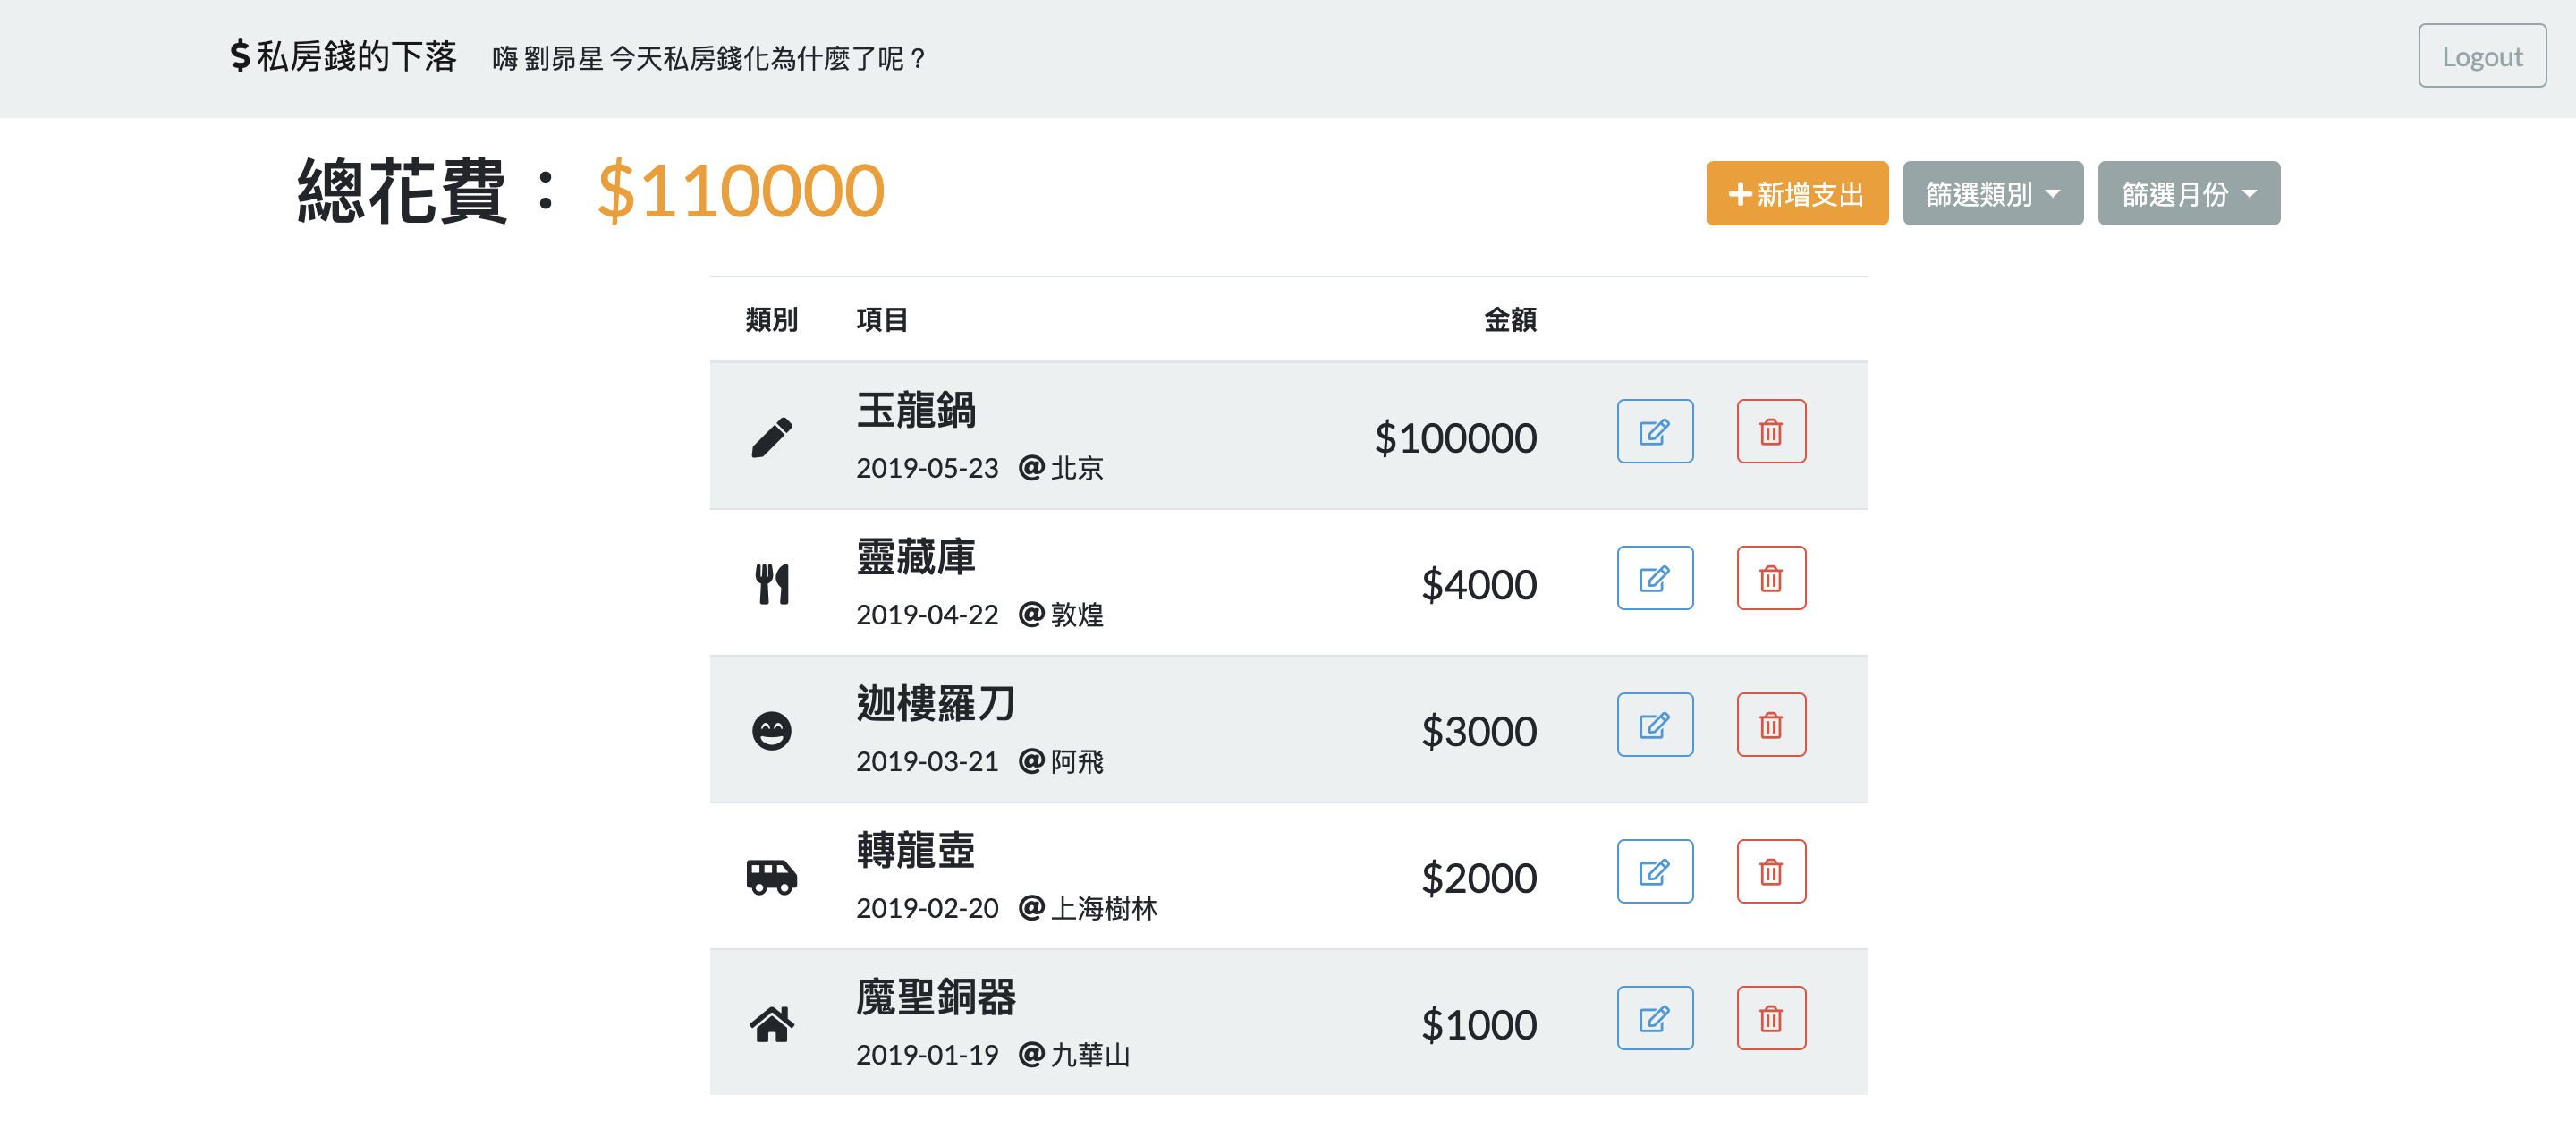Edit the 迦樓羅刀 expense entry
The width and height of the screenshot is (2576, 1129).
click(1655, 725)
